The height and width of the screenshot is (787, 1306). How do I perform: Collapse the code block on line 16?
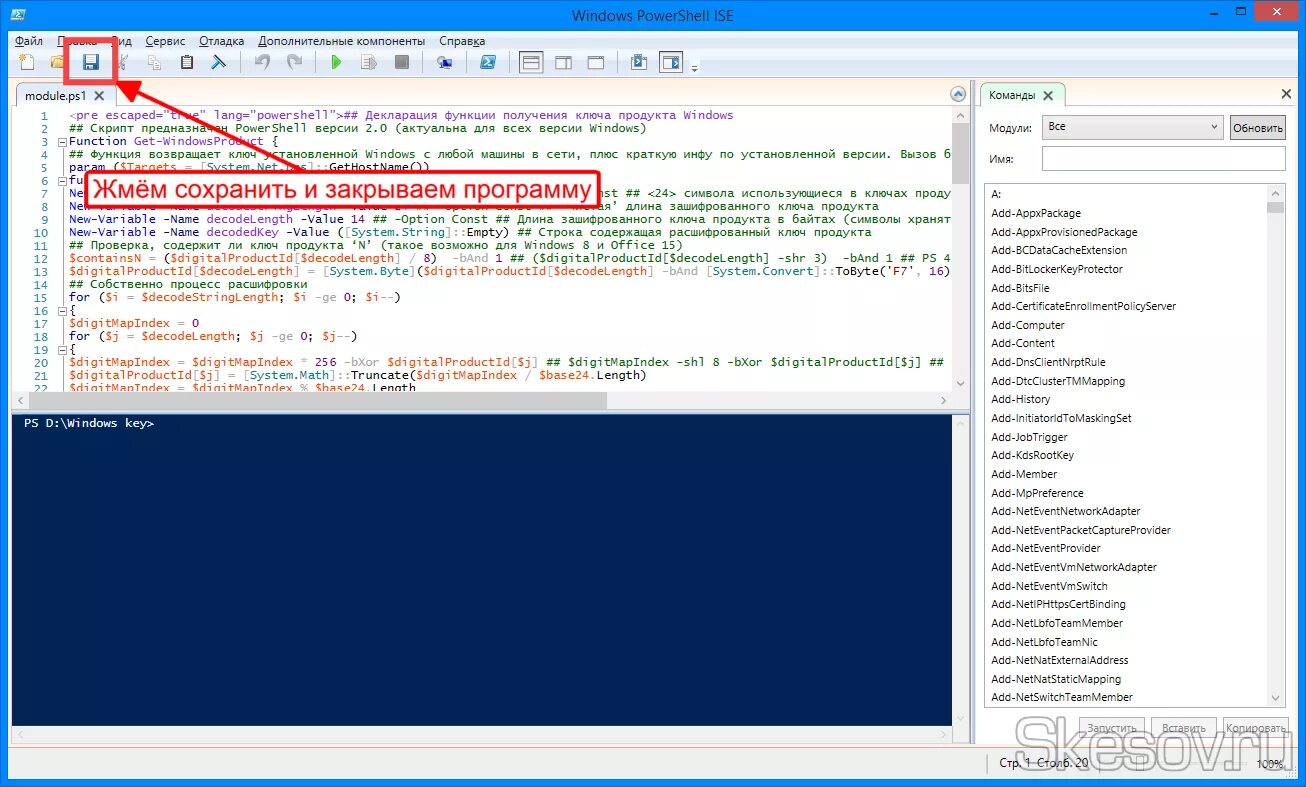click(62, 311)
